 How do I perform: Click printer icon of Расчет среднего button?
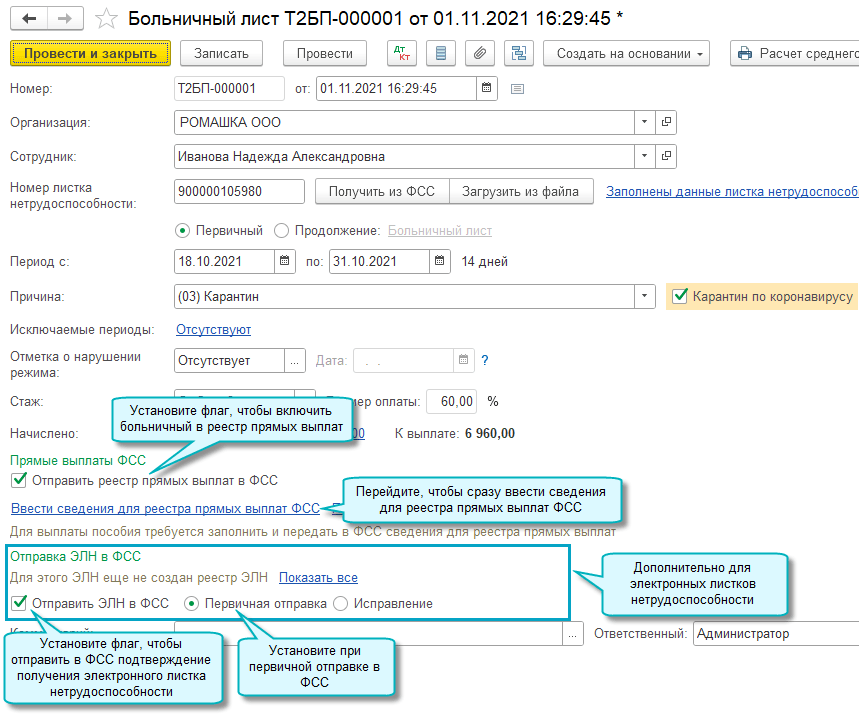tap(745, 53)
